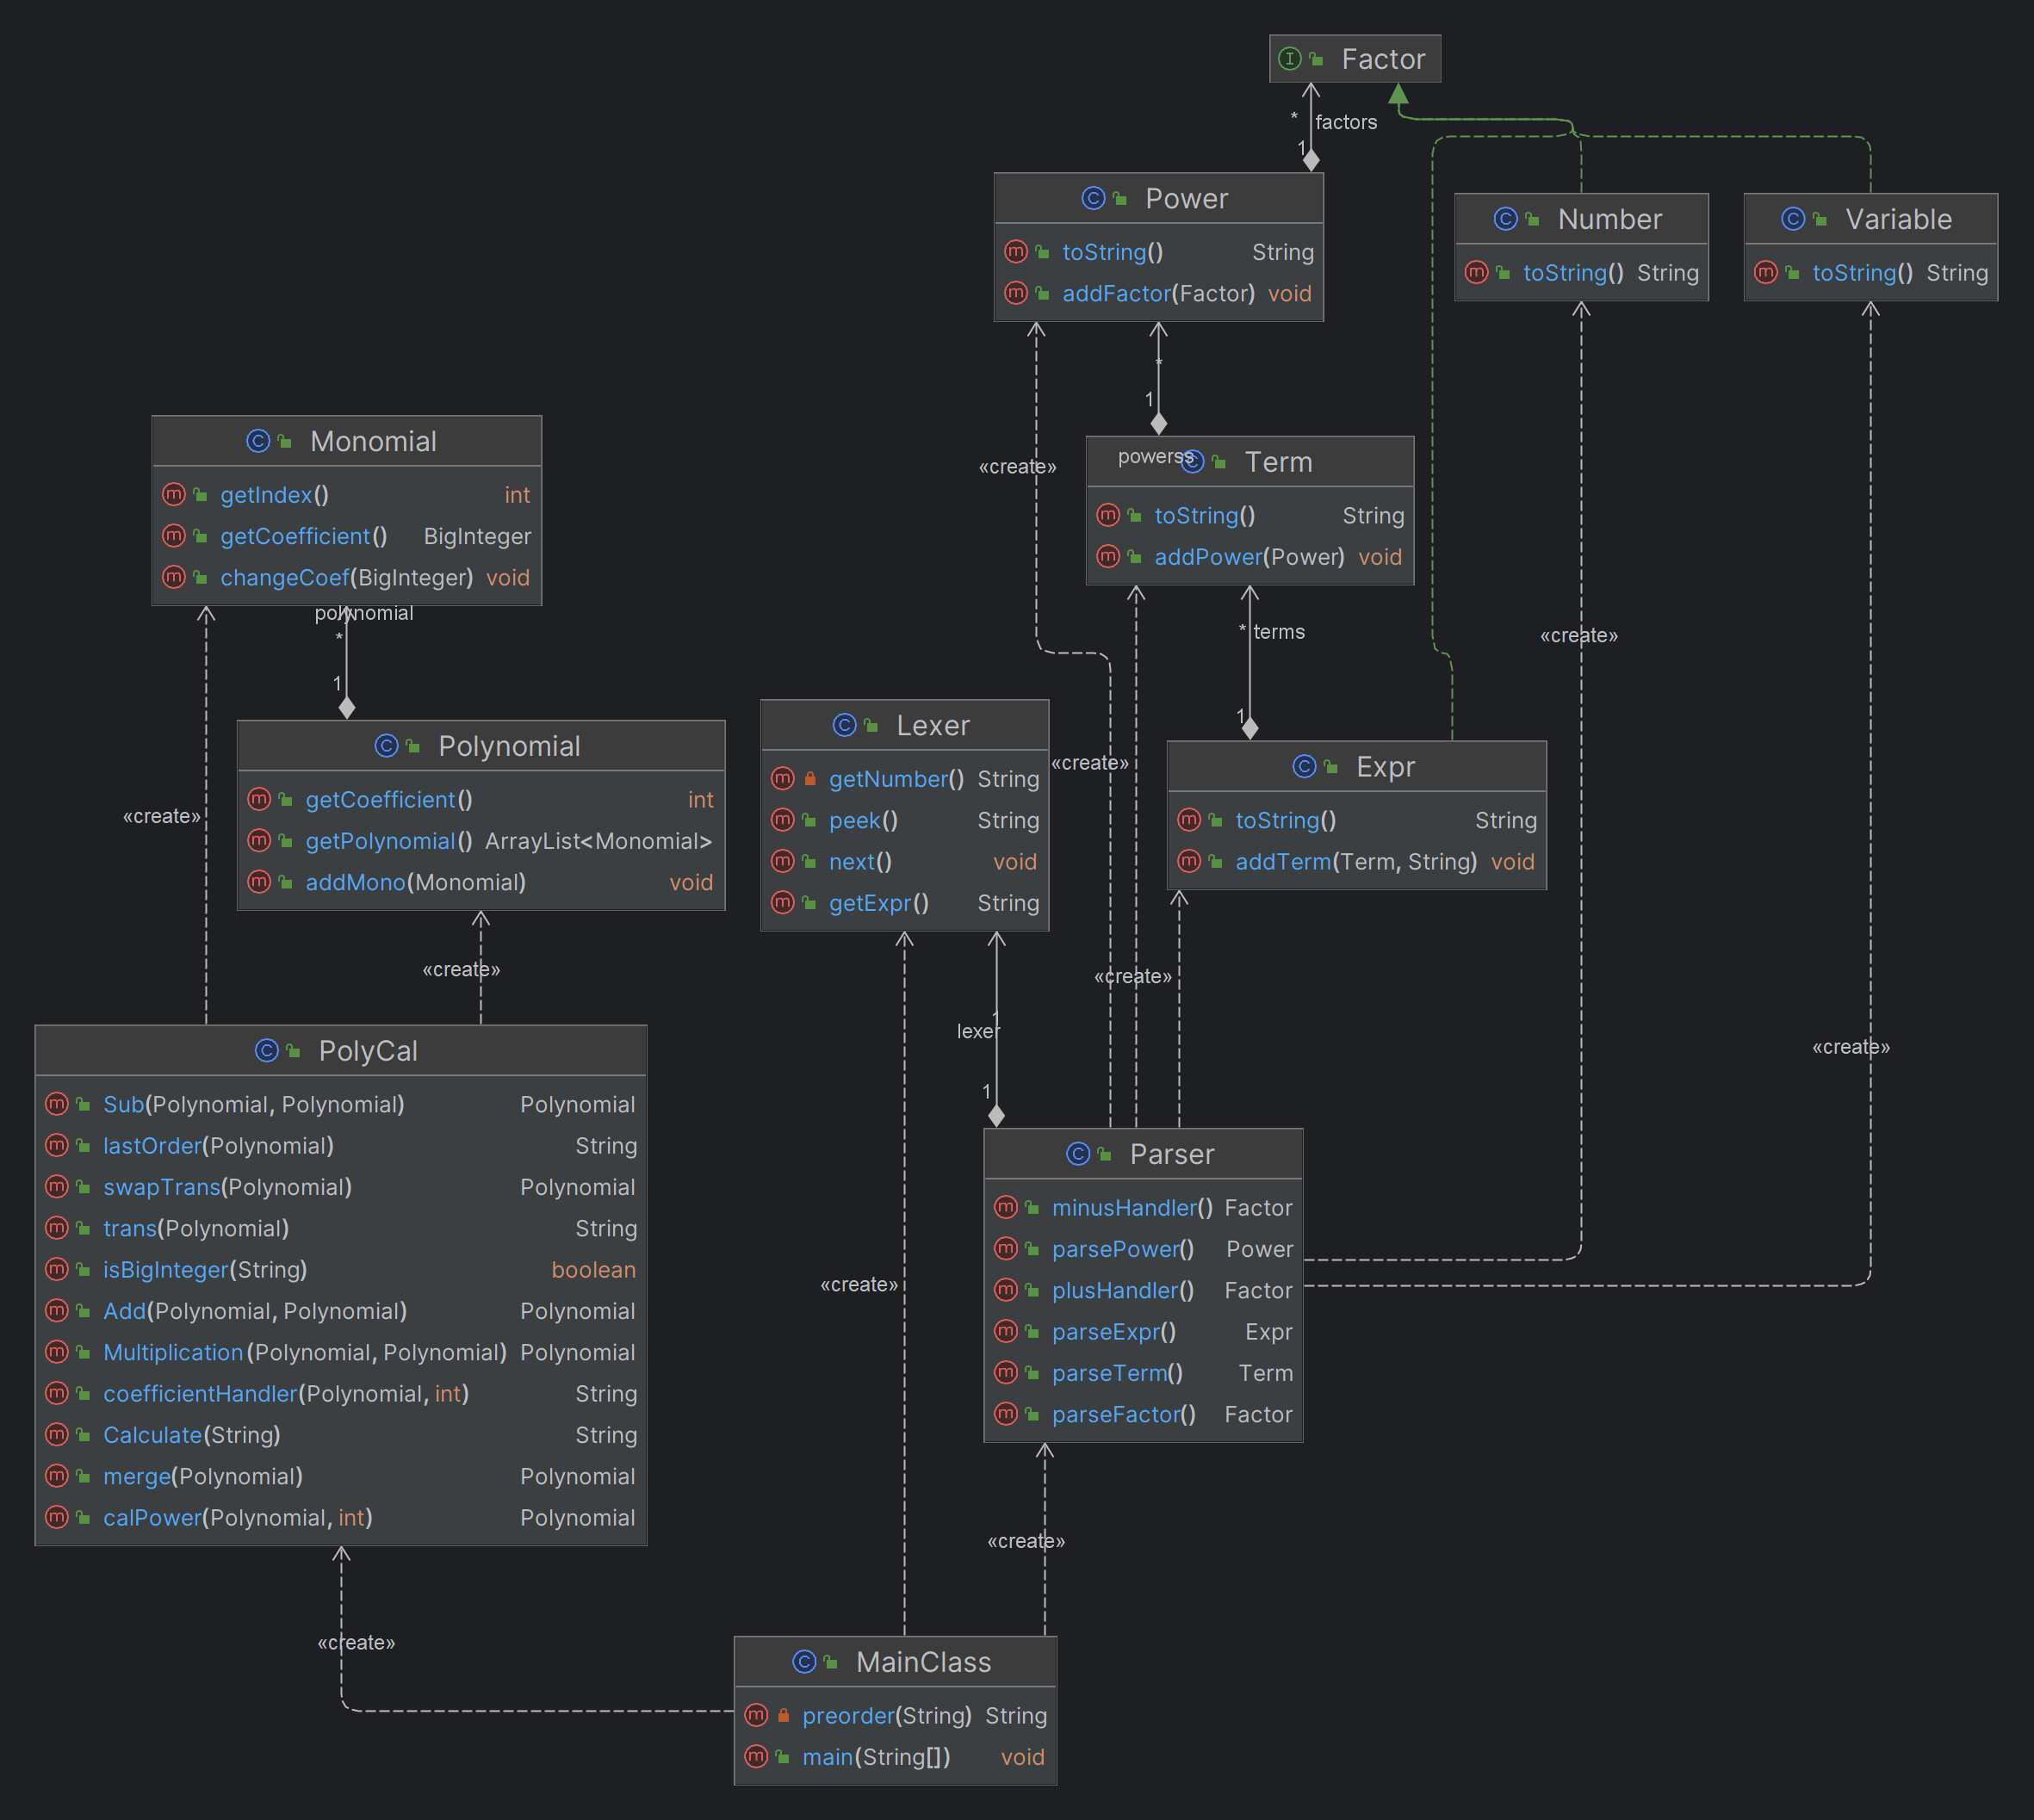Select the Term class title

pos(1278,462)
